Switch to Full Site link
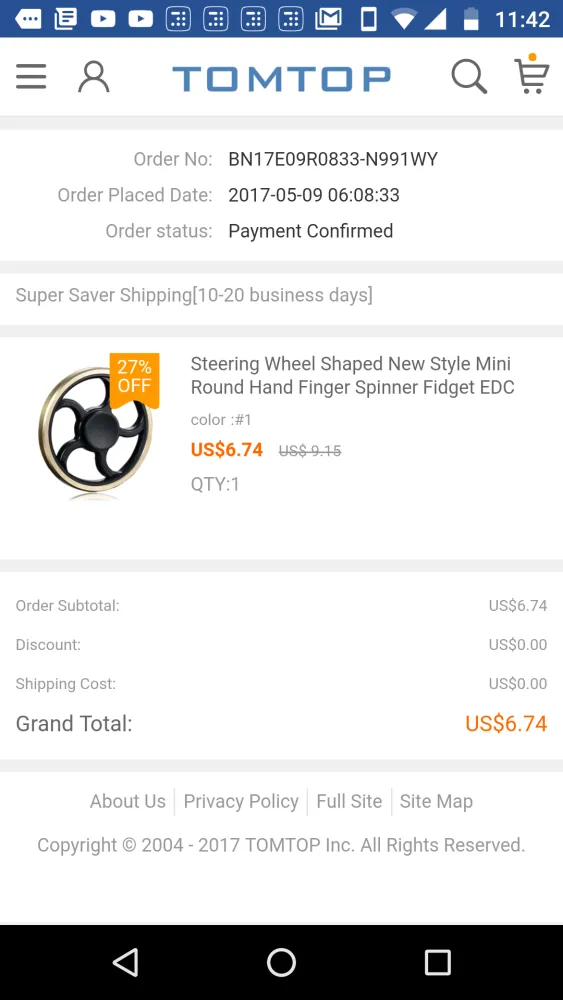Screen dimensions: 563x1000 [349, 801]
